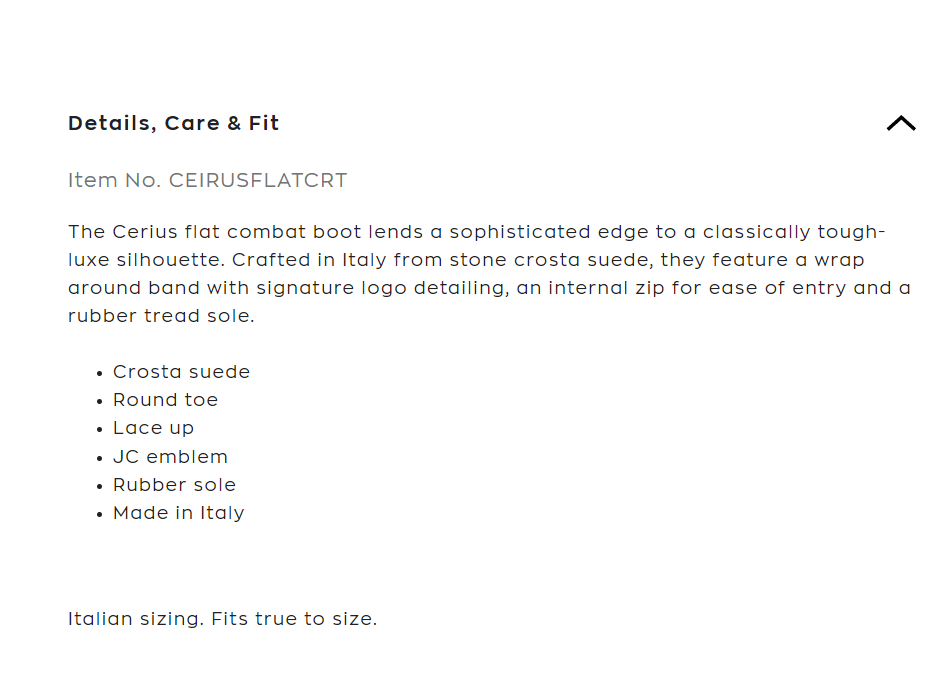Select the 'Lace up' bullet item
Viewport: 936px width, 678px height.
(153, 428)
